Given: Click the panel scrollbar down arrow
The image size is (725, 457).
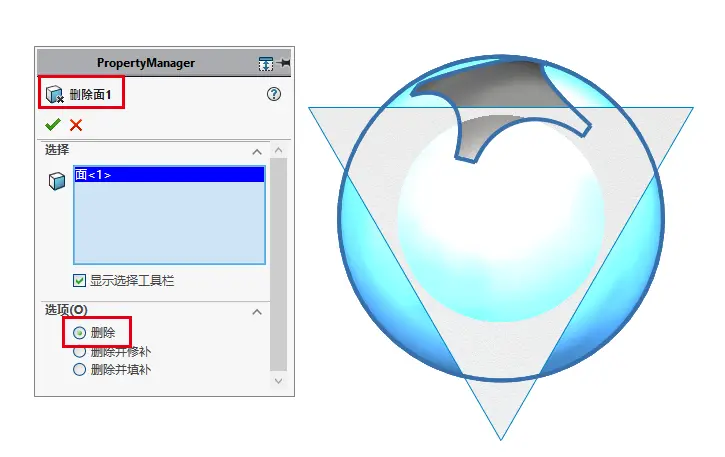Looking at the screenshot, I should (278, 381).
